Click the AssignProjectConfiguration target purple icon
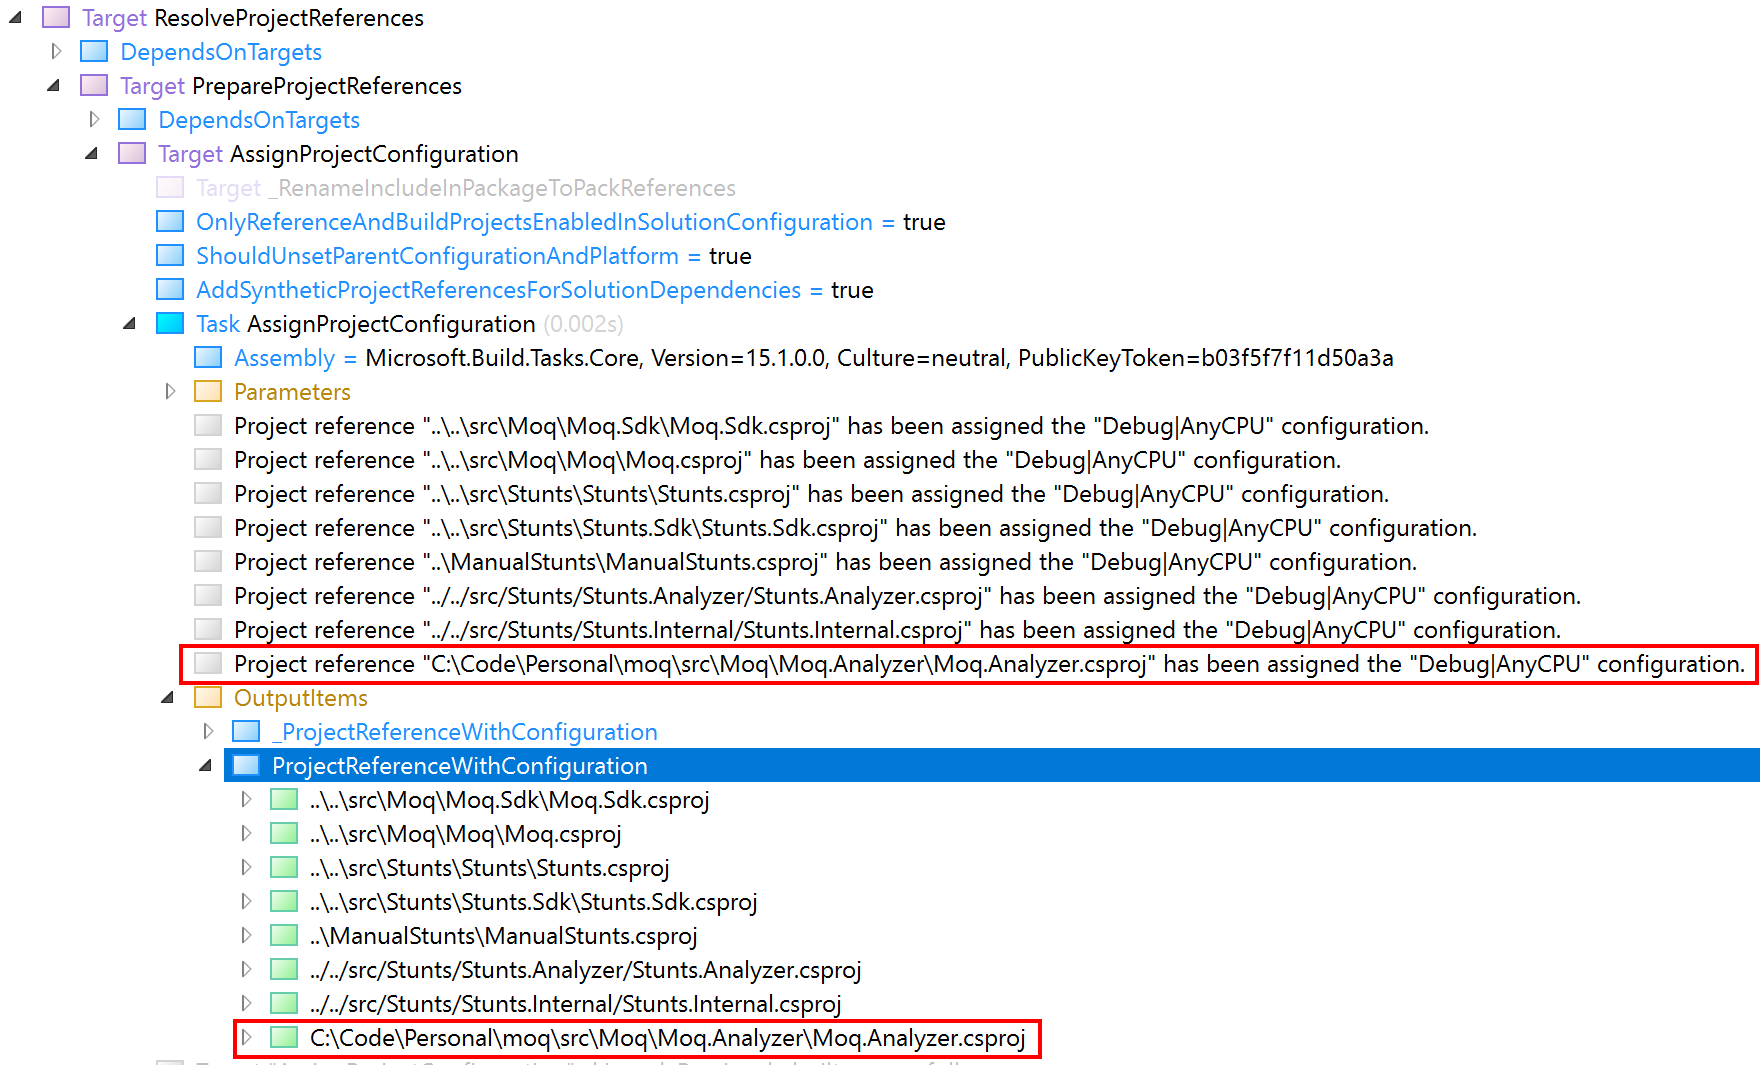The height and width of the screenshot is (1065, 1760). pos(132,153)
